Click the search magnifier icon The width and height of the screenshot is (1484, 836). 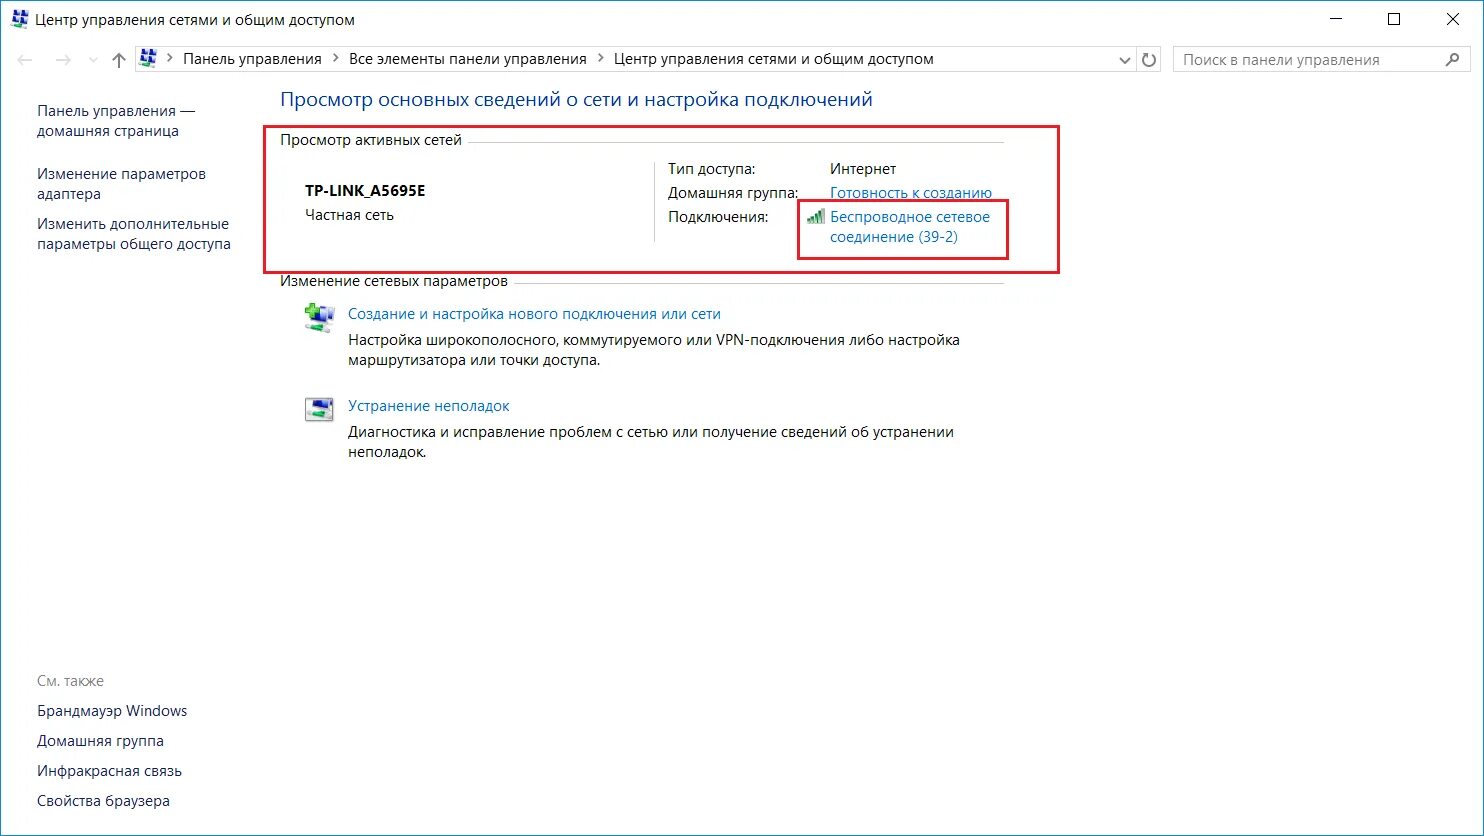coord(1453,60)
